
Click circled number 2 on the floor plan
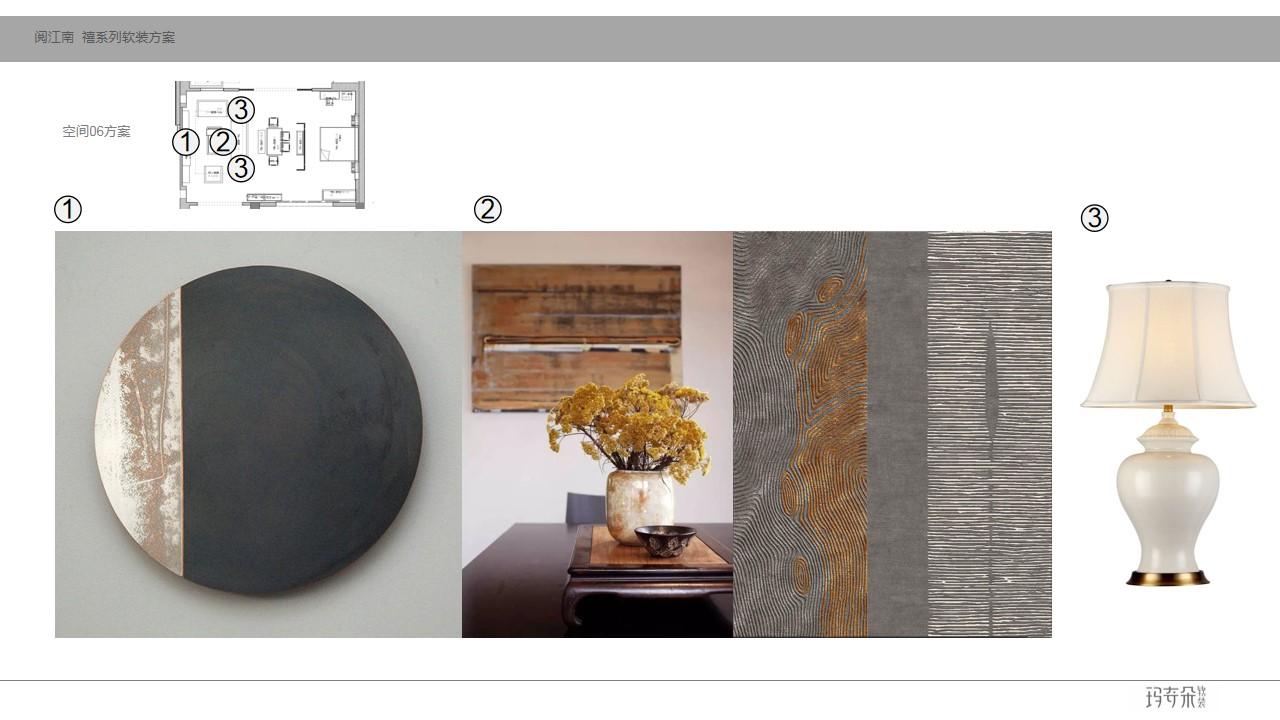tap(222, 142)
